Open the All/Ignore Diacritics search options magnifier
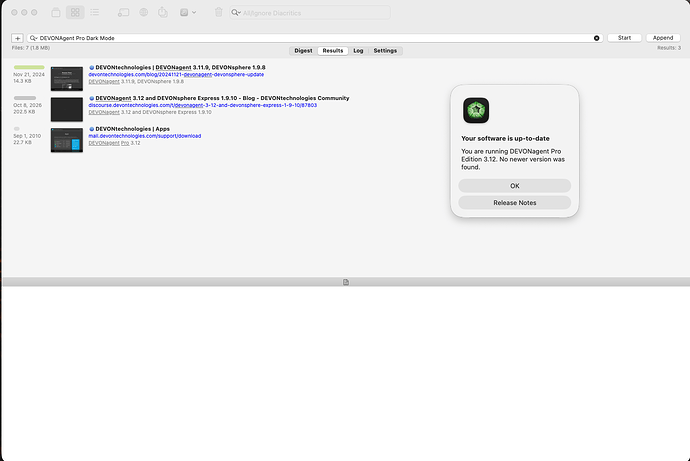The width and height of the screenshot is (690, 461). (236, 13)
